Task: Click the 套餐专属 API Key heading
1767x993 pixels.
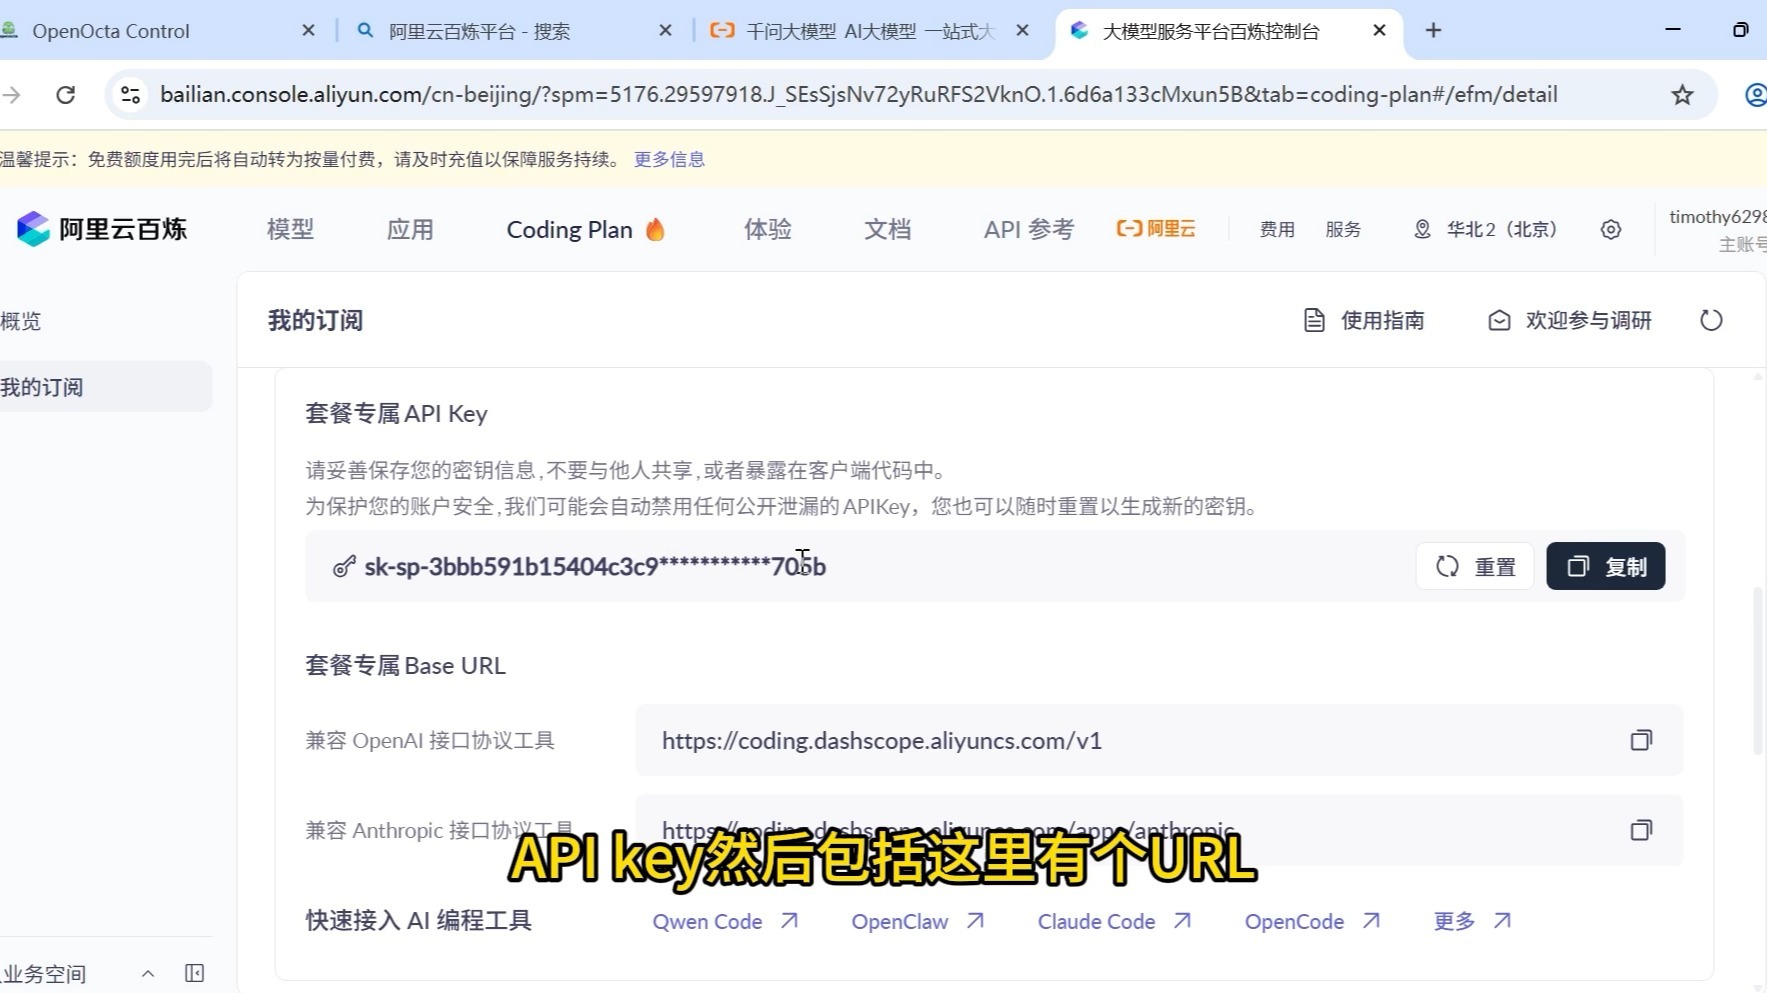Action: pyautogui.click(x=397, y=414)
